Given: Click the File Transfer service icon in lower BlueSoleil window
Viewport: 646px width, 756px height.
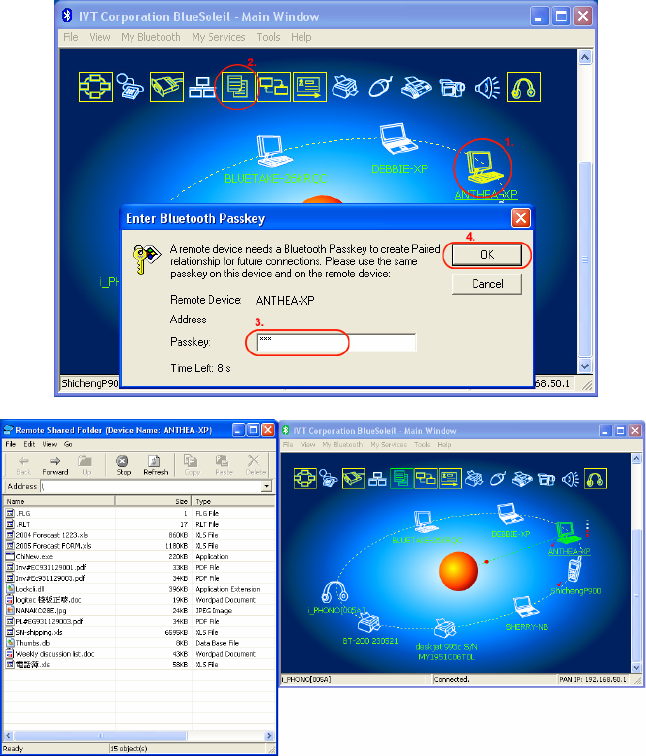Looking at the screenshot, I should coord(401,479).
